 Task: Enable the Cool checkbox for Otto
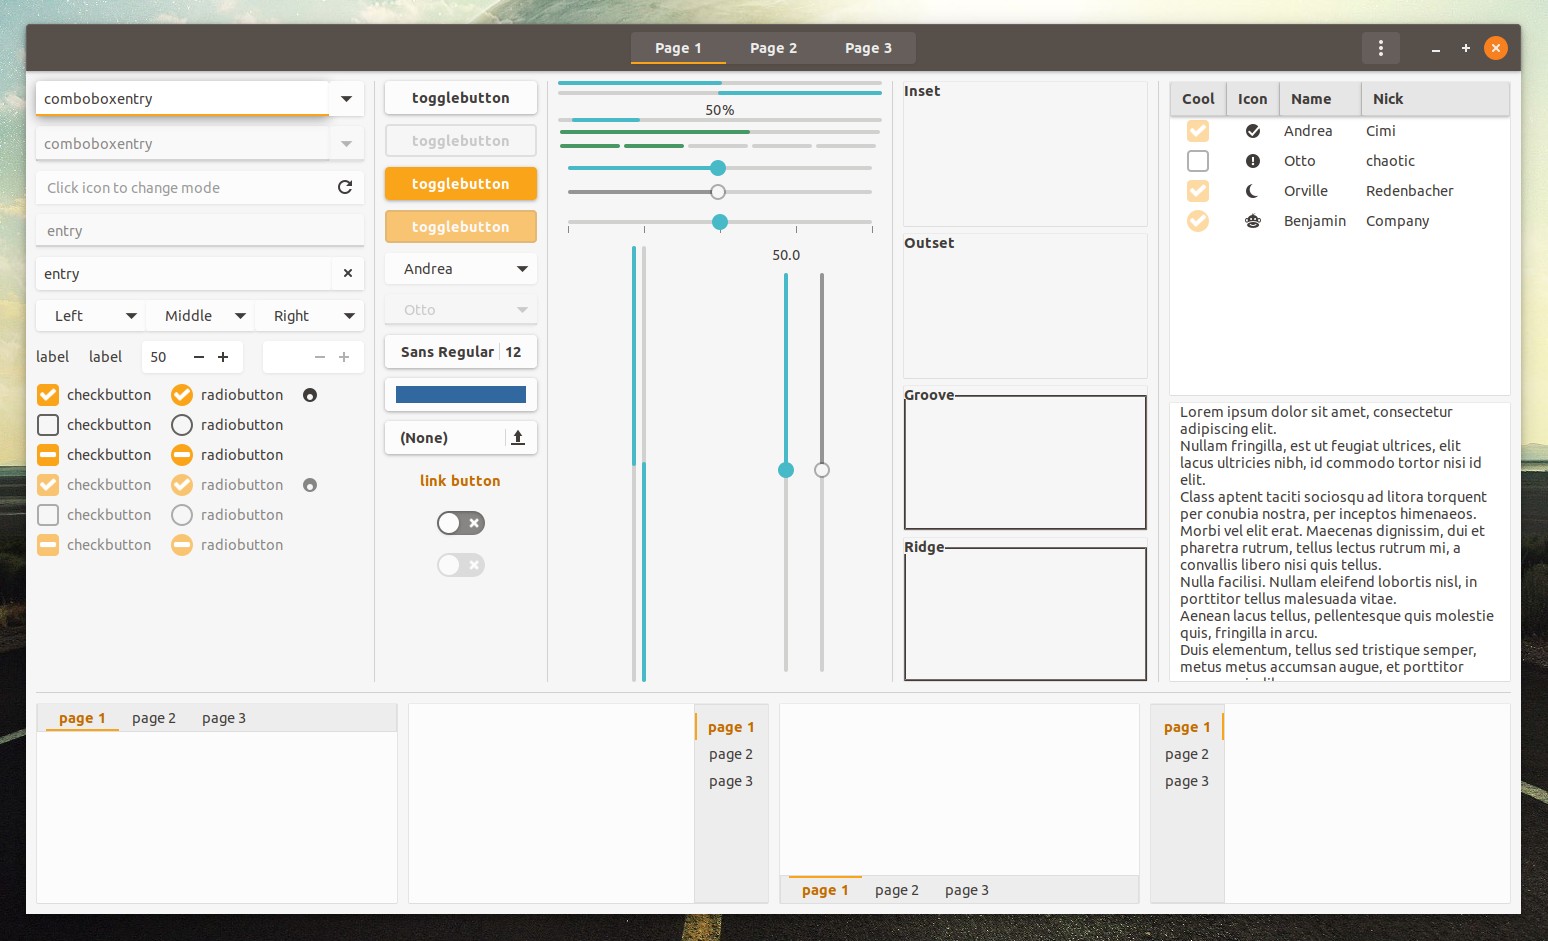pos(1197,160)
